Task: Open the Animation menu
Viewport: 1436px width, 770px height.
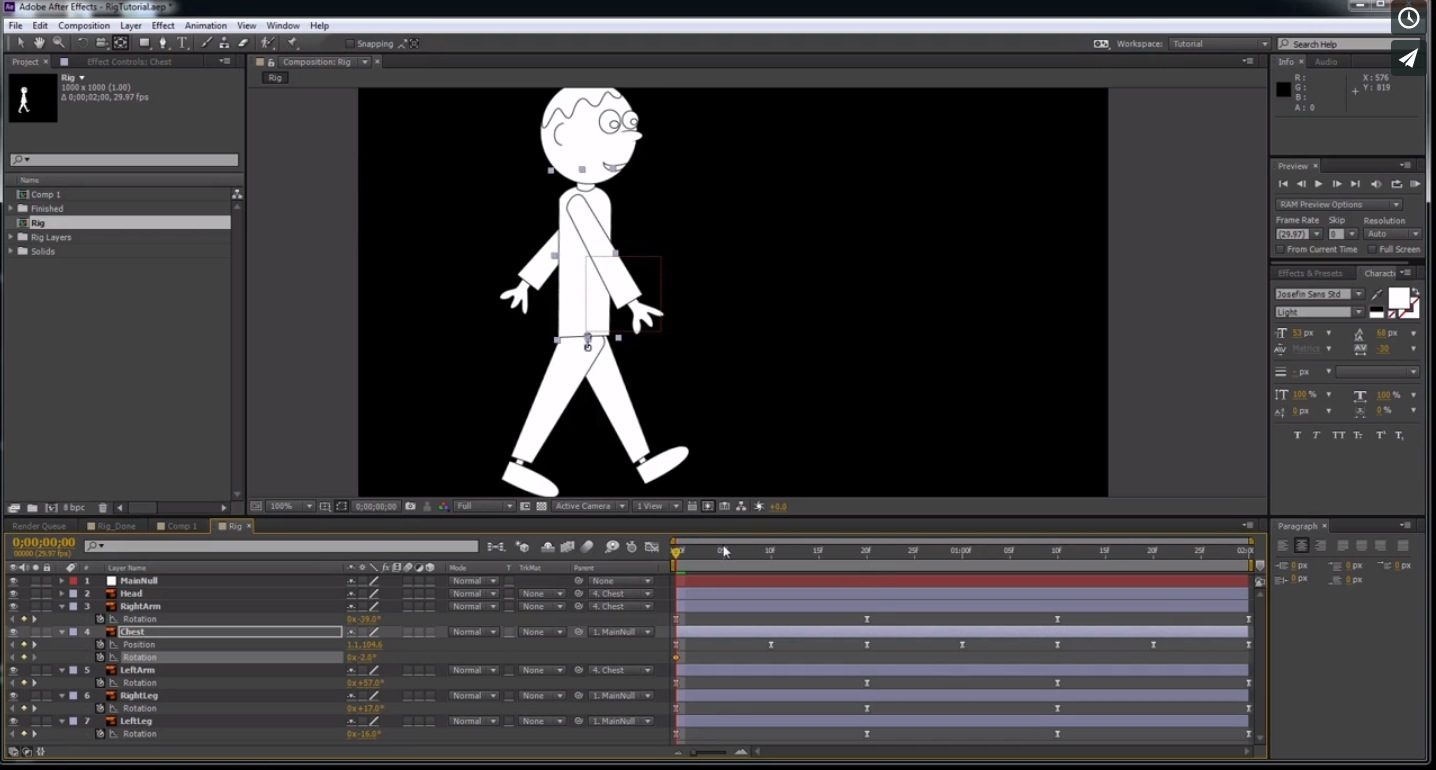Action: coord(205,25)
